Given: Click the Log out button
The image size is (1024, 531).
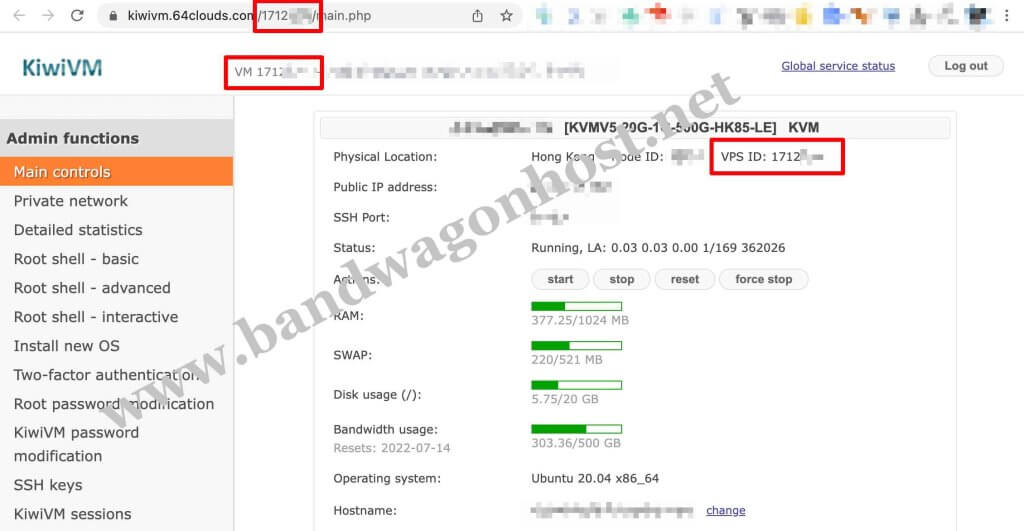Looking at the screenshot, I should pyautogui.click(x=965, y=66).
